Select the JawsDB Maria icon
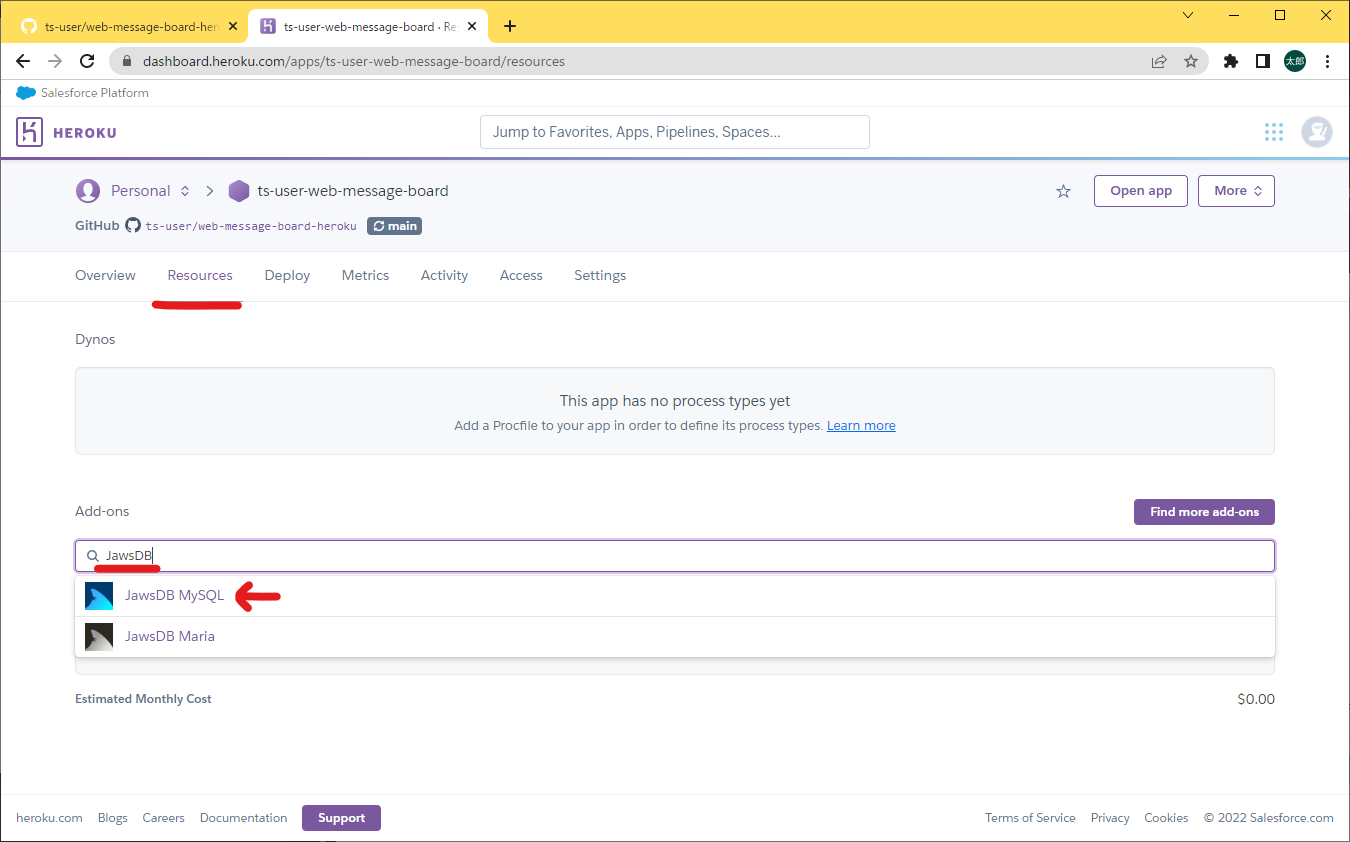Screen dimensions: 1350x842 tap(99, 637)
